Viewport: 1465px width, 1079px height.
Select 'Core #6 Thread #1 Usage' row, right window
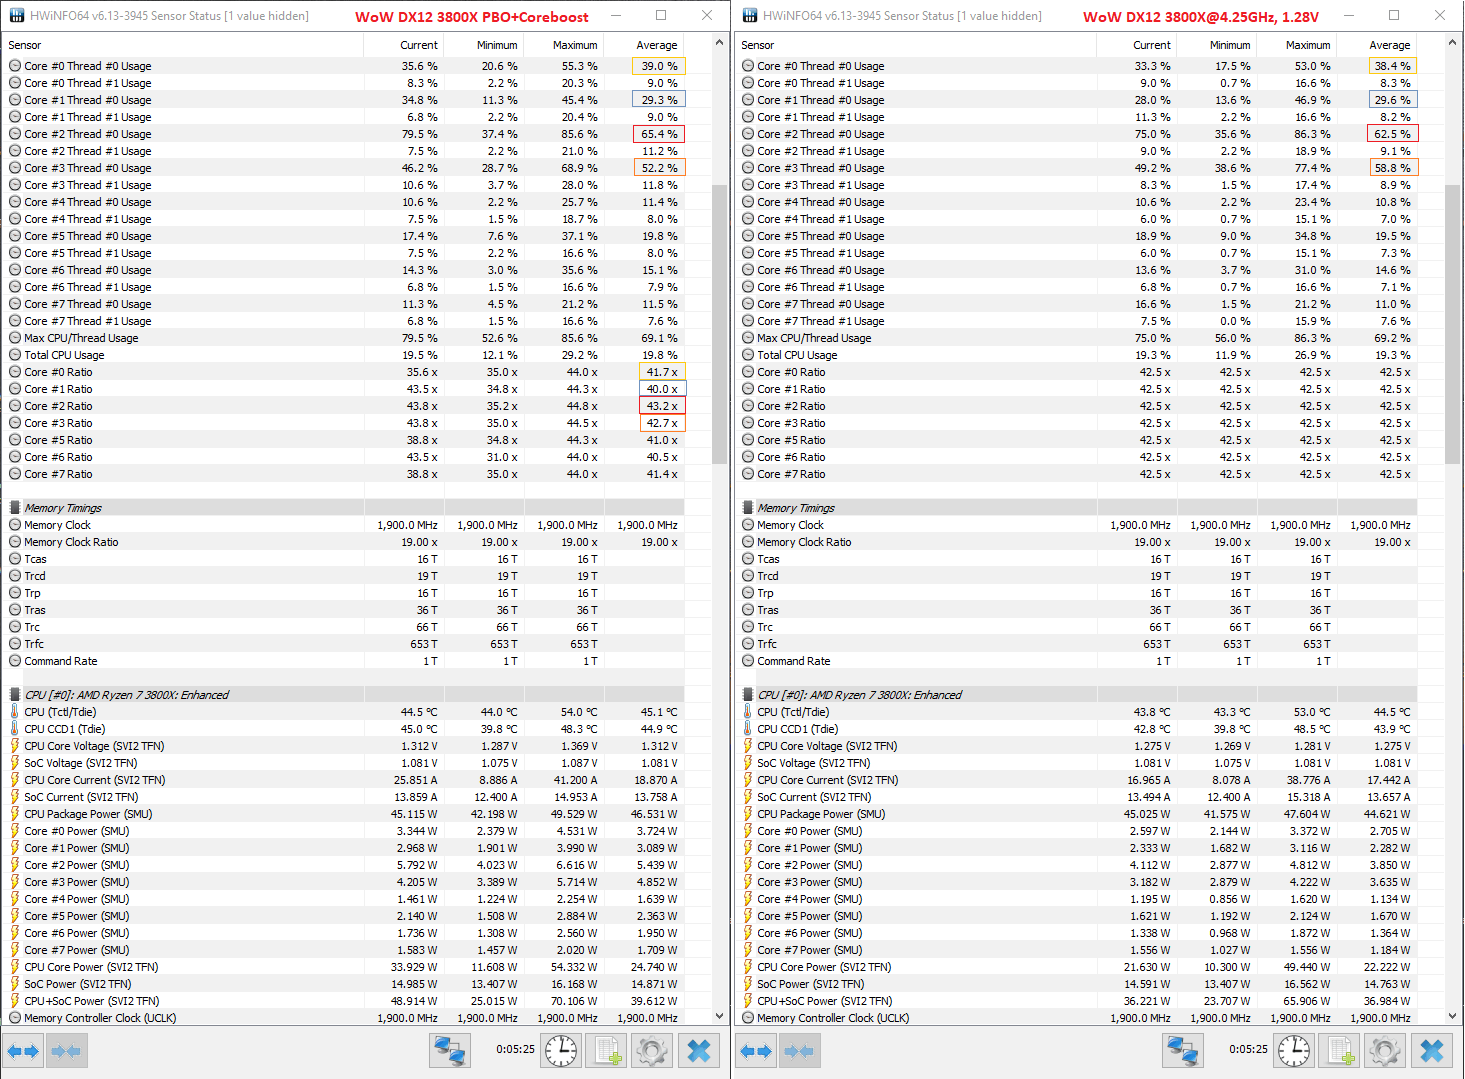[1077, 287]
